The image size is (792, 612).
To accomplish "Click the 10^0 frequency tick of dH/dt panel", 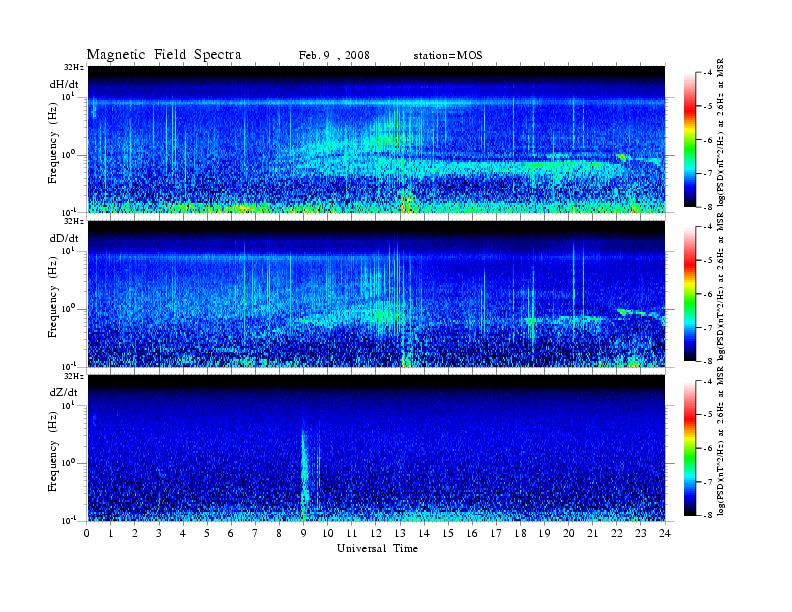I will (x=68, y=154).
